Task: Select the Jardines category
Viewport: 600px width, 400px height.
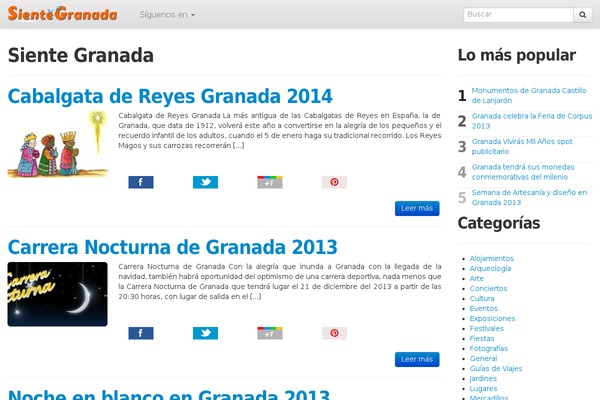Action: (483, 378)
